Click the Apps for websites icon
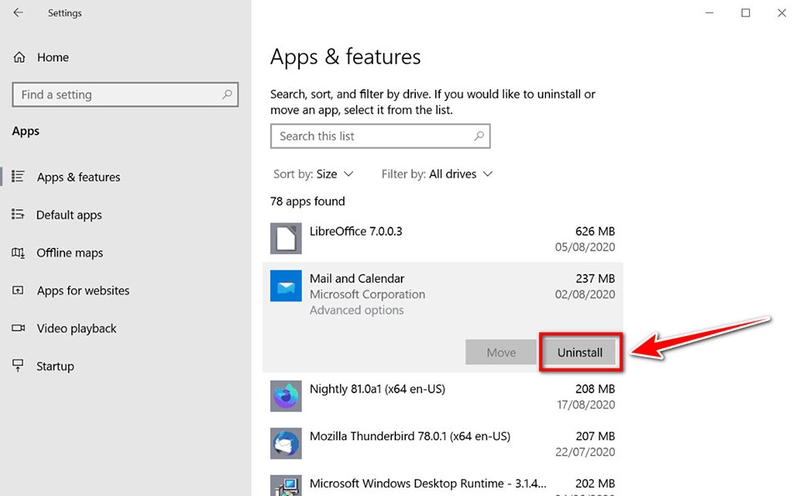 18,290
